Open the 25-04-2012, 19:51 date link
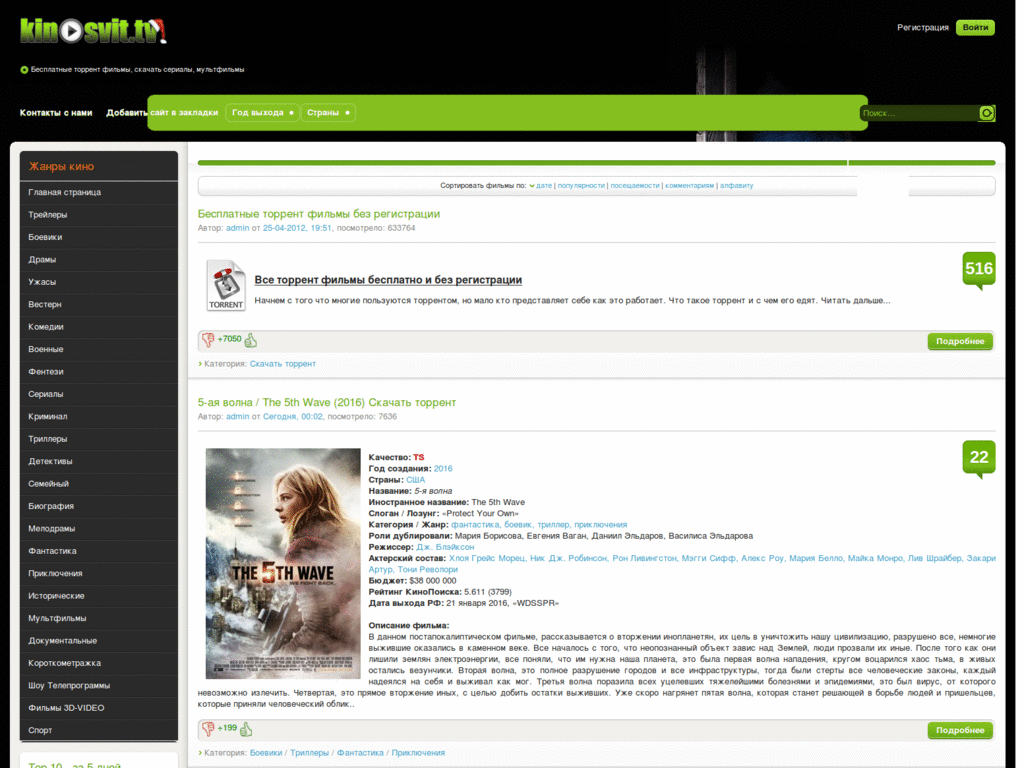 coord(296,228)
